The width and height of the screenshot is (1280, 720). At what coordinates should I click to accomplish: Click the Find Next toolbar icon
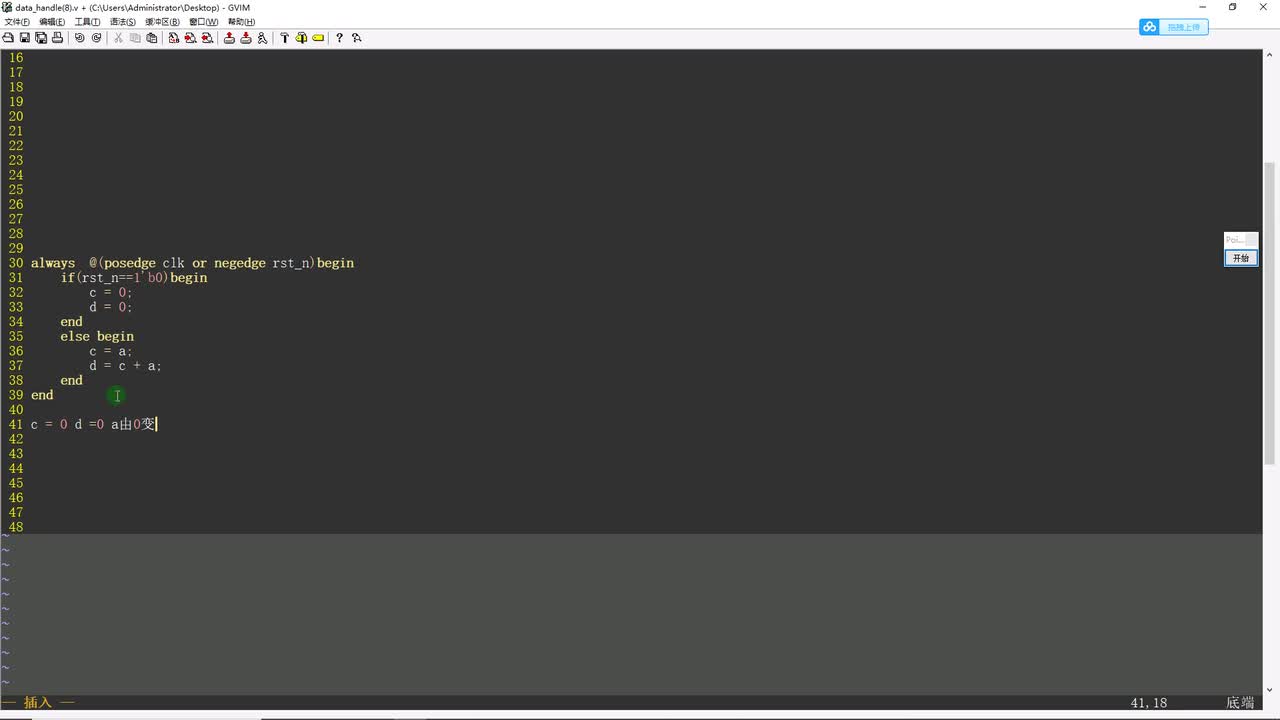pos(190,38)
